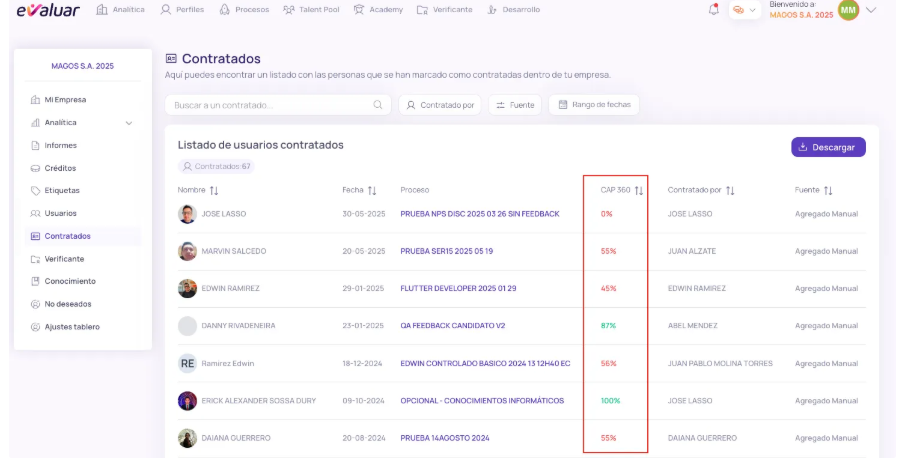Open the user account dropdown chevron
Viewport: 905px width, 471px height.
point(871,10)
